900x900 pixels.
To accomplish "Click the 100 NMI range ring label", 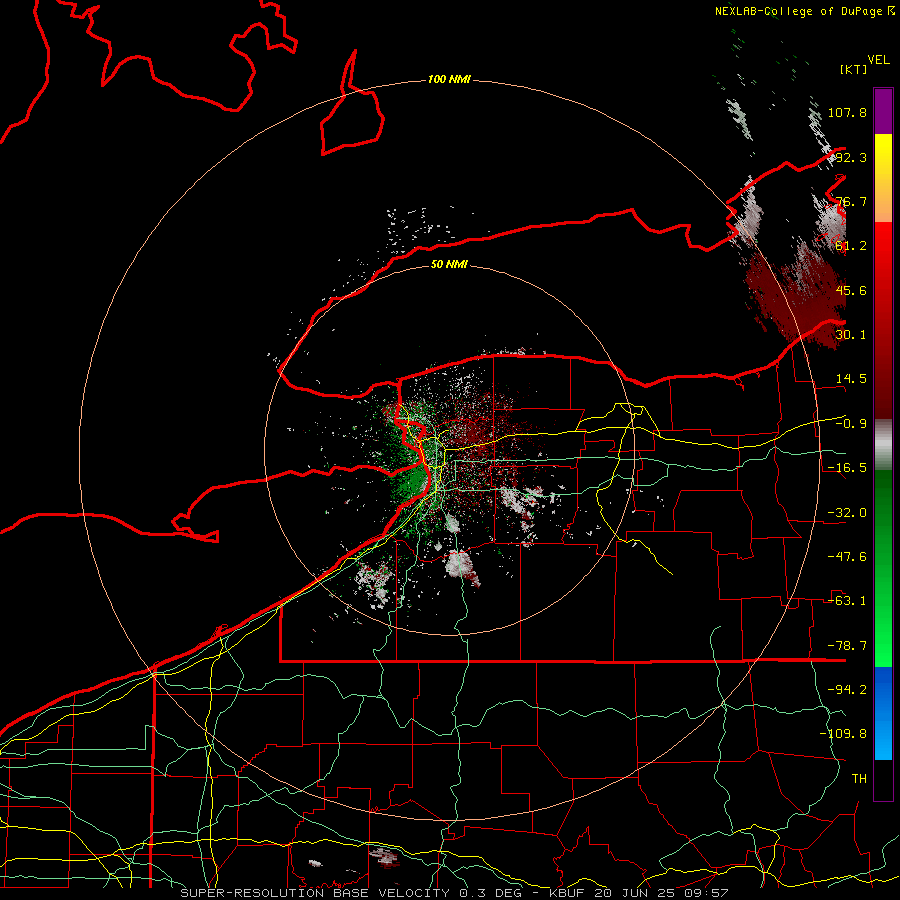I will tap(449, 79).
